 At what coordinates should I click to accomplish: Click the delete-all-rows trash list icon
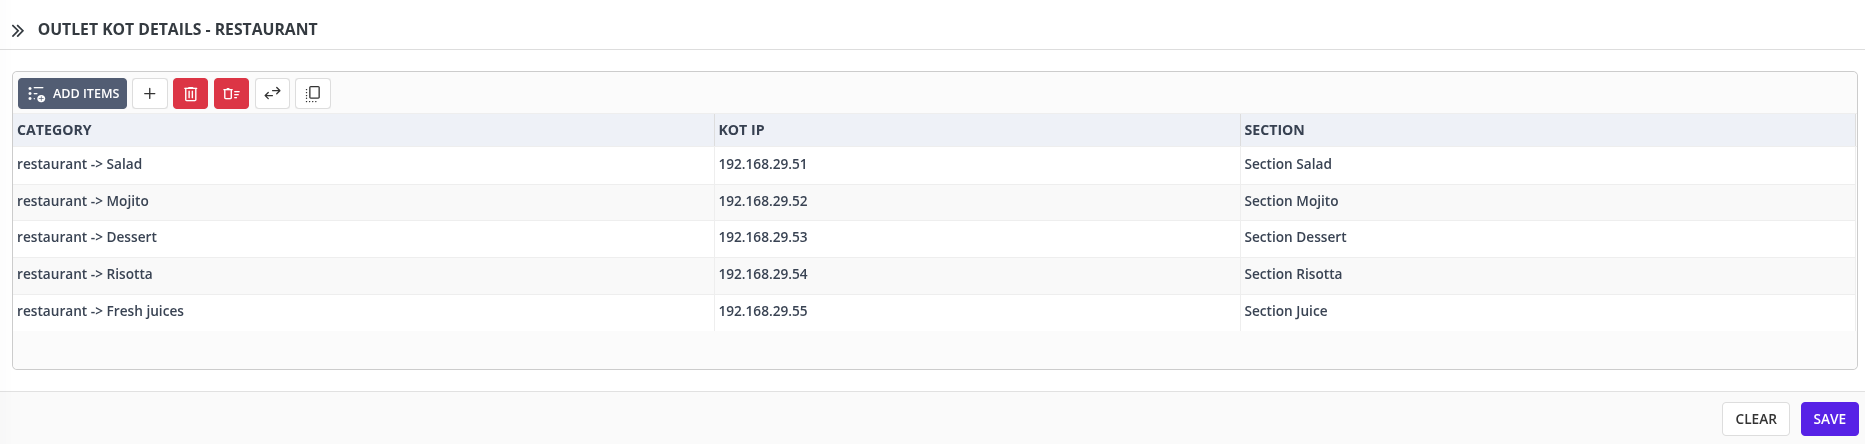point(231,94)
